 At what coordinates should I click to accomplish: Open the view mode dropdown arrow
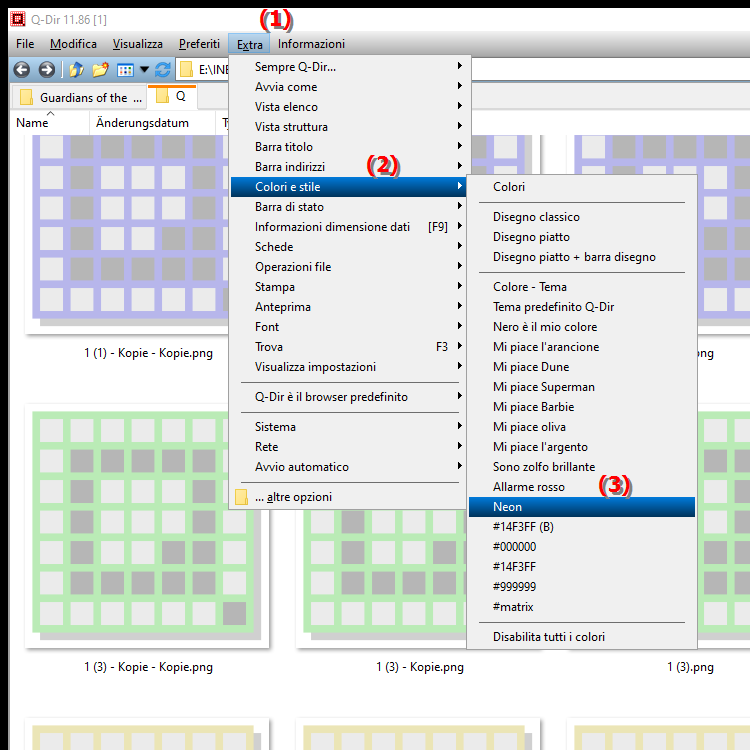click(144, 70)
